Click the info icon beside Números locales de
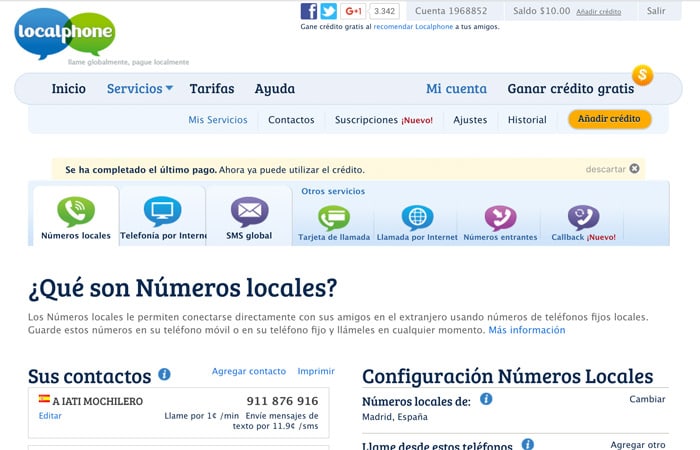This screenshot has height=450, width=700. tap(486, 399)
